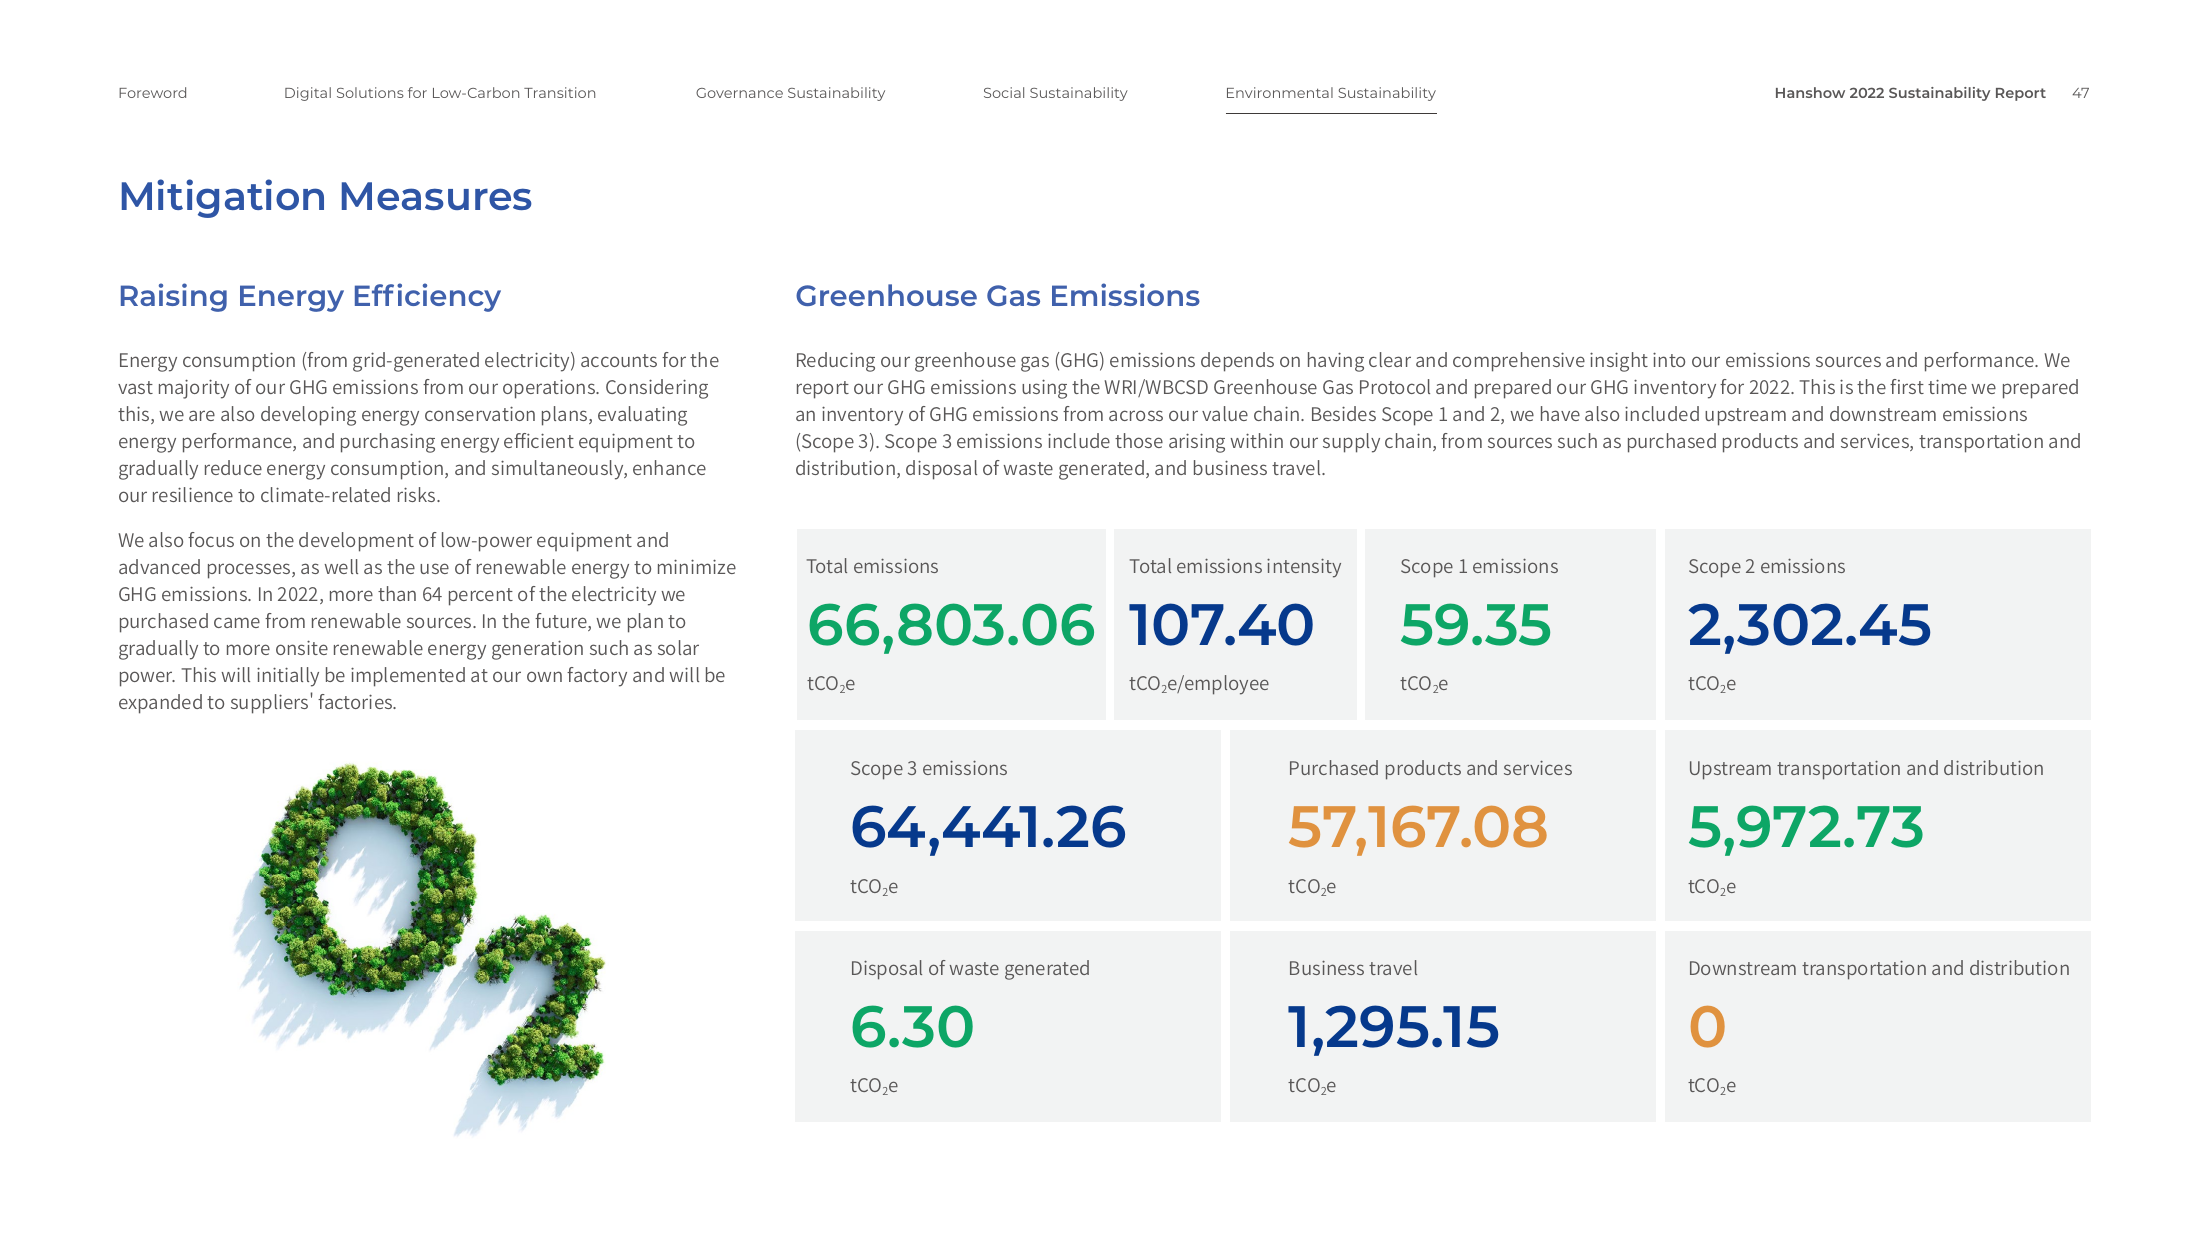Image resolution: width=2209 pixels, height=1241 pixels.
Task: Click the disposal of waste value 6.30
Action: [912, 1027]
